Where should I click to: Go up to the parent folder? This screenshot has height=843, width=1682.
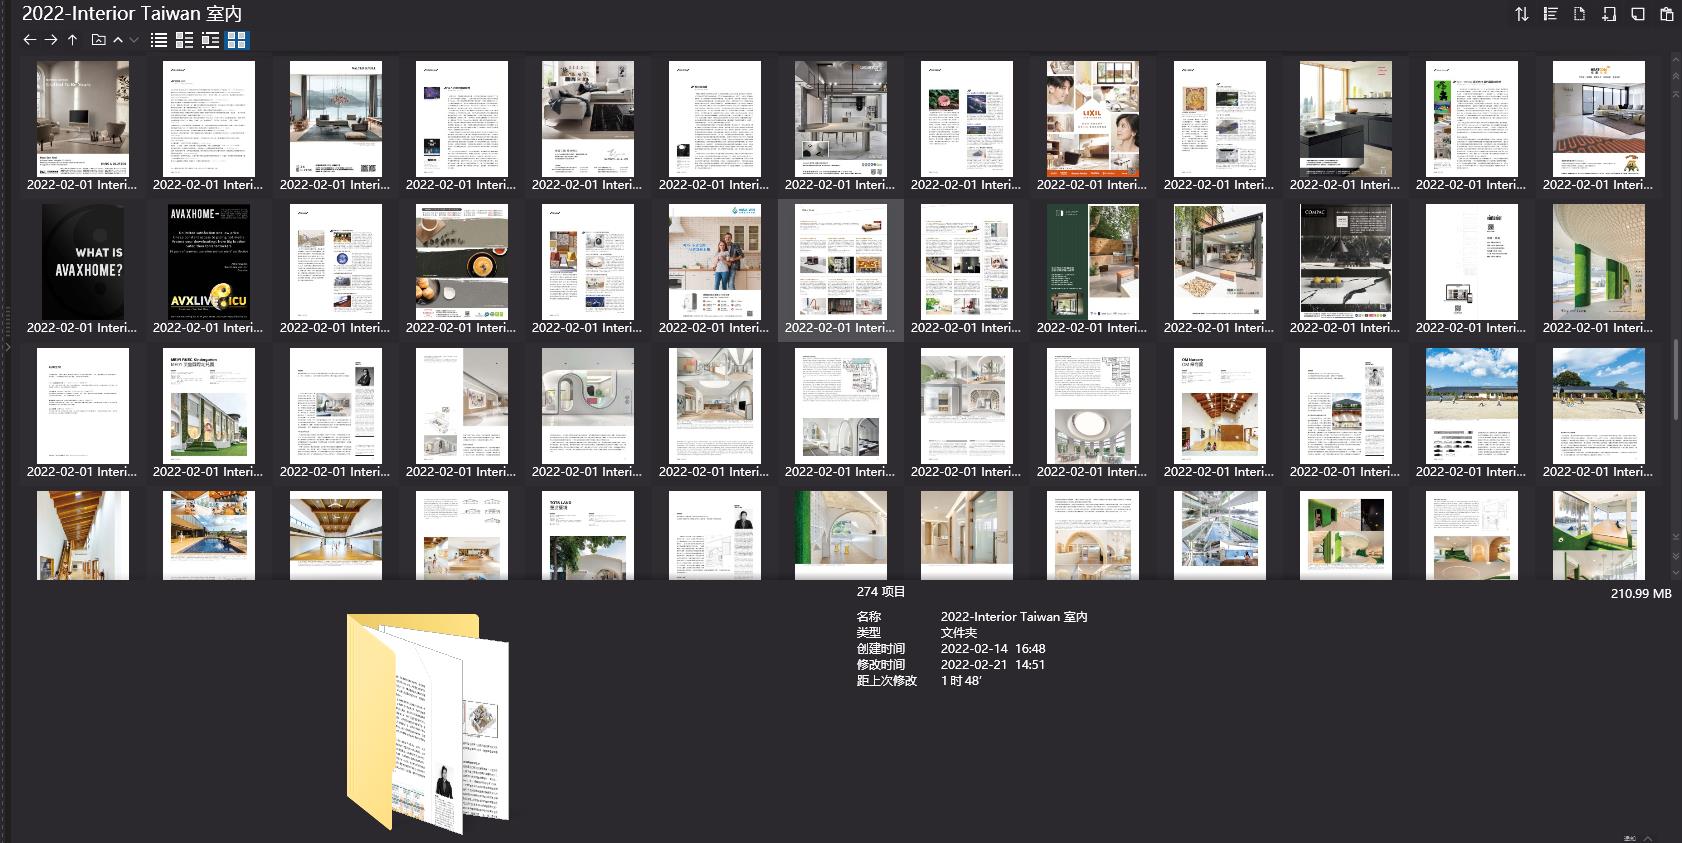coord(73,40)
